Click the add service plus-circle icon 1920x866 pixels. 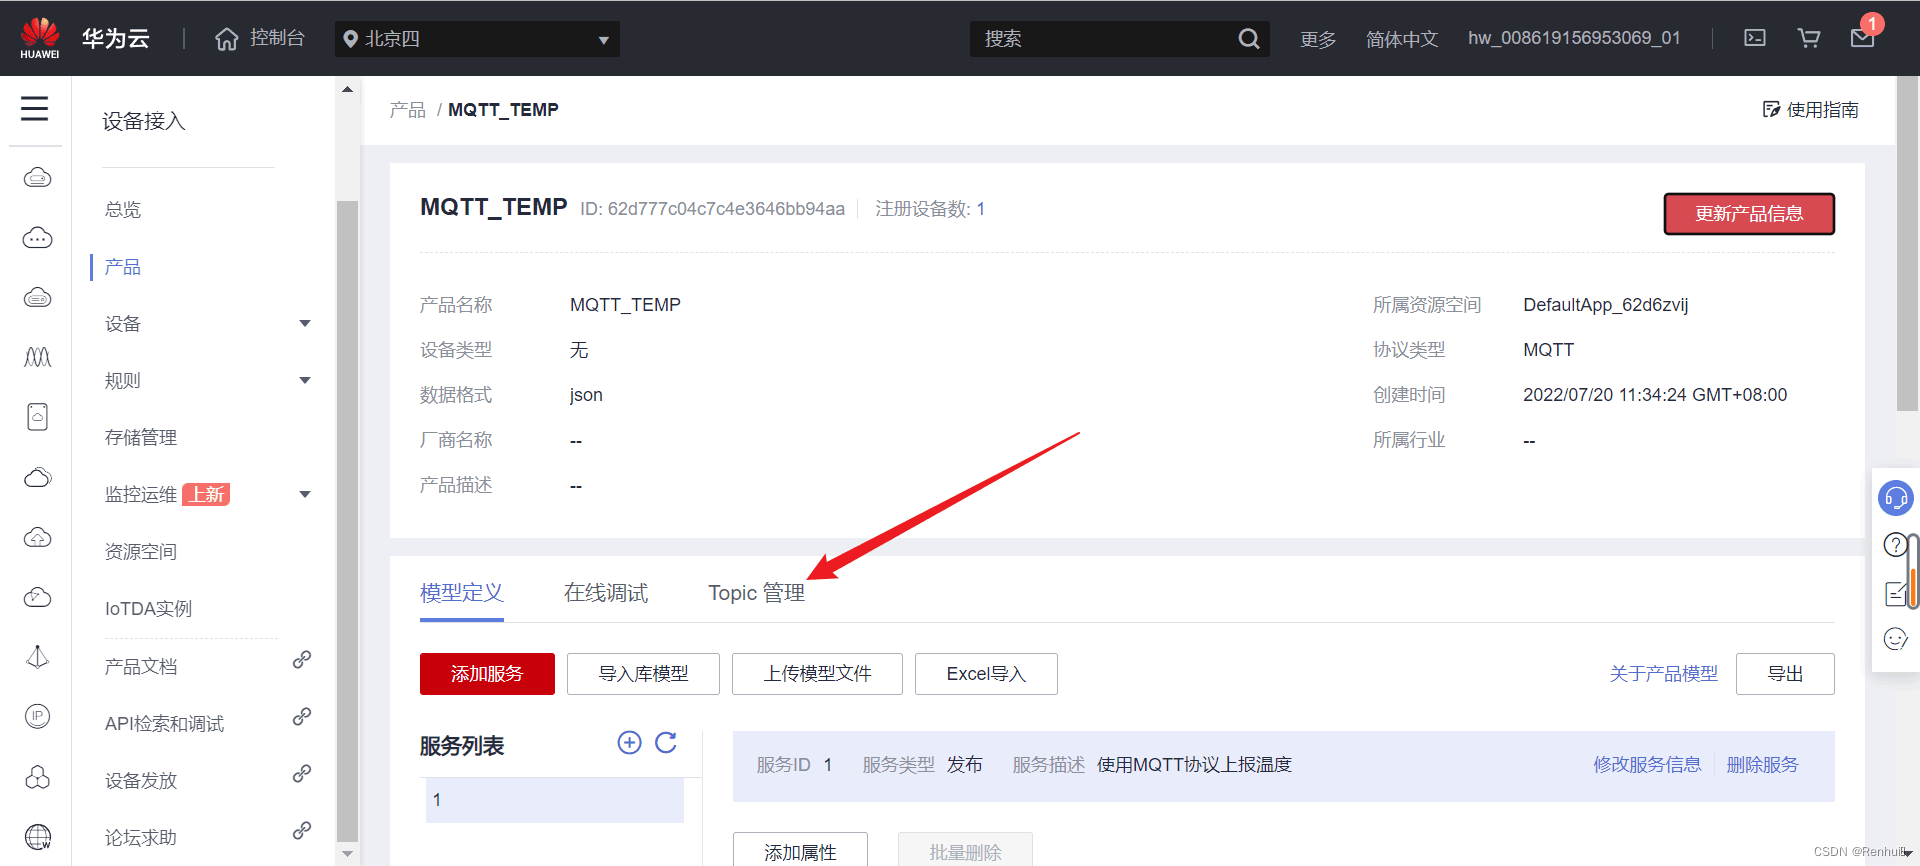click(629, 742)
